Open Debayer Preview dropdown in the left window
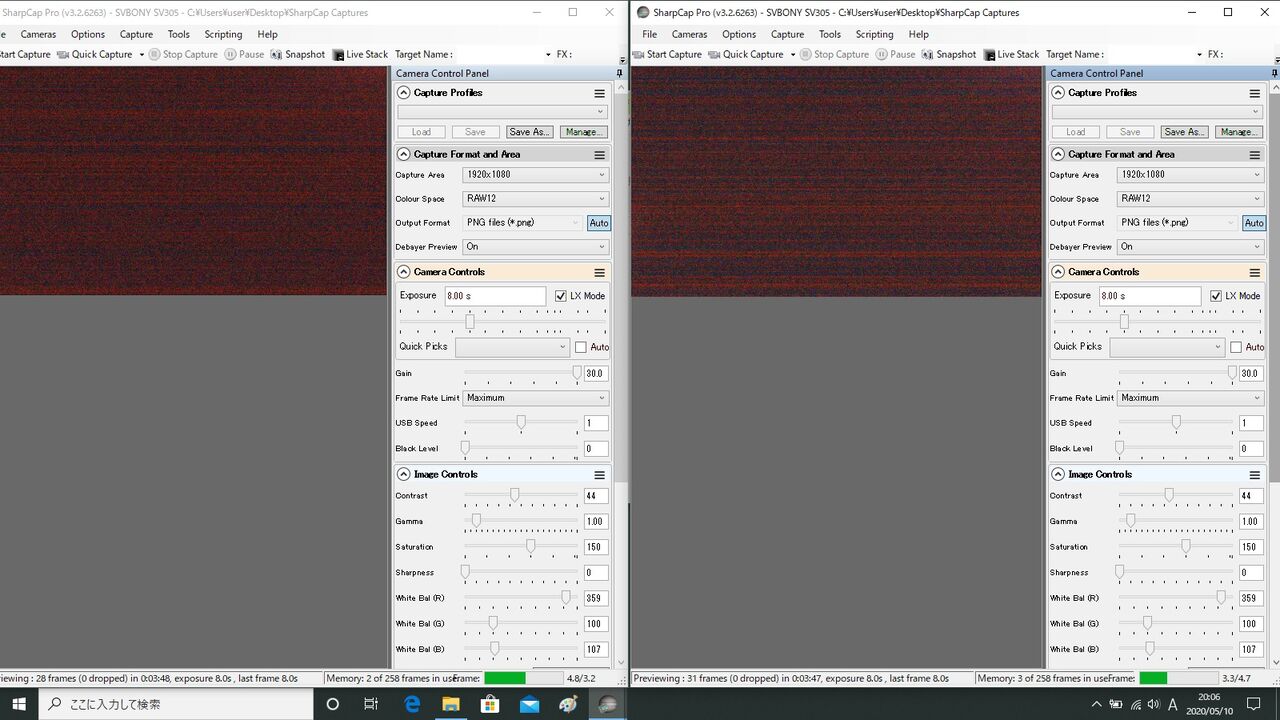Image resolution: width=1280 pixels, height=720 pixels. click(535, 247)
